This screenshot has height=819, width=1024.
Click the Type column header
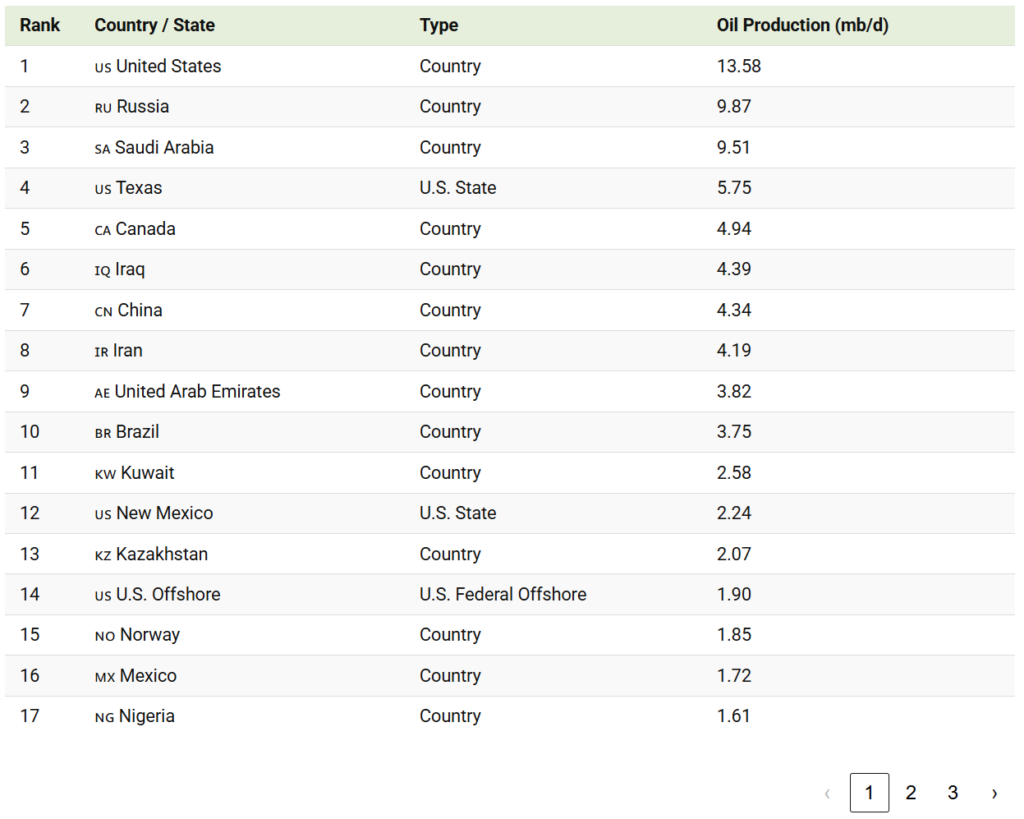pos(439,25)
